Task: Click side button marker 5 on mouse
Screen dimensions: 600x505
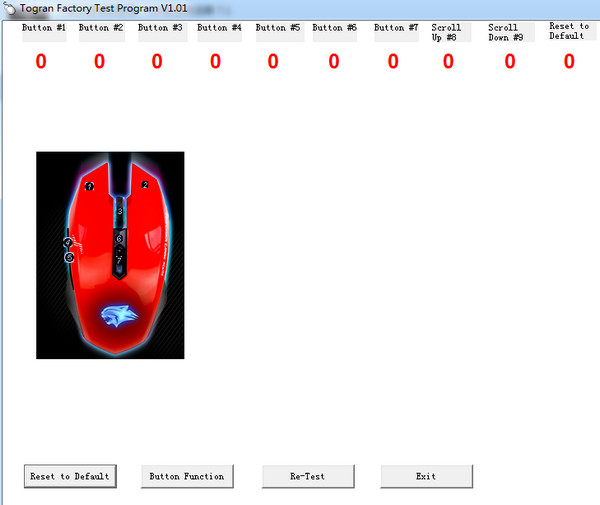Action: tap(69, 257)
